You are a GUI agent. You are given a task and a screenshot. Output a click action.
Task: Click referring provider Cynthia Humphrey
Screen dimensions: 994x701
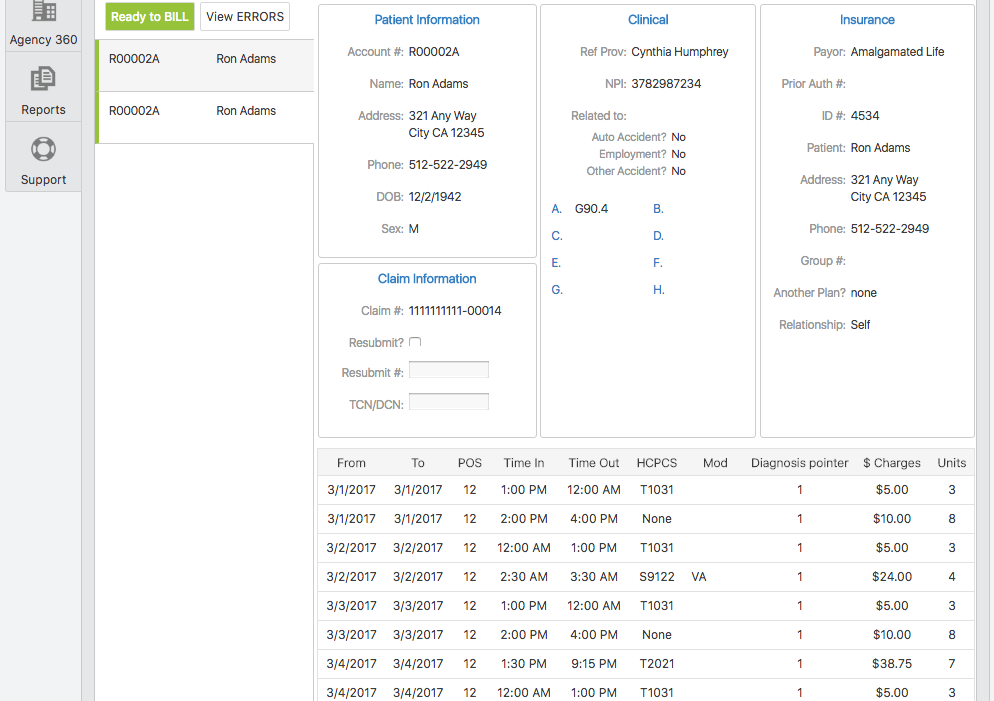tap(680, 52)
